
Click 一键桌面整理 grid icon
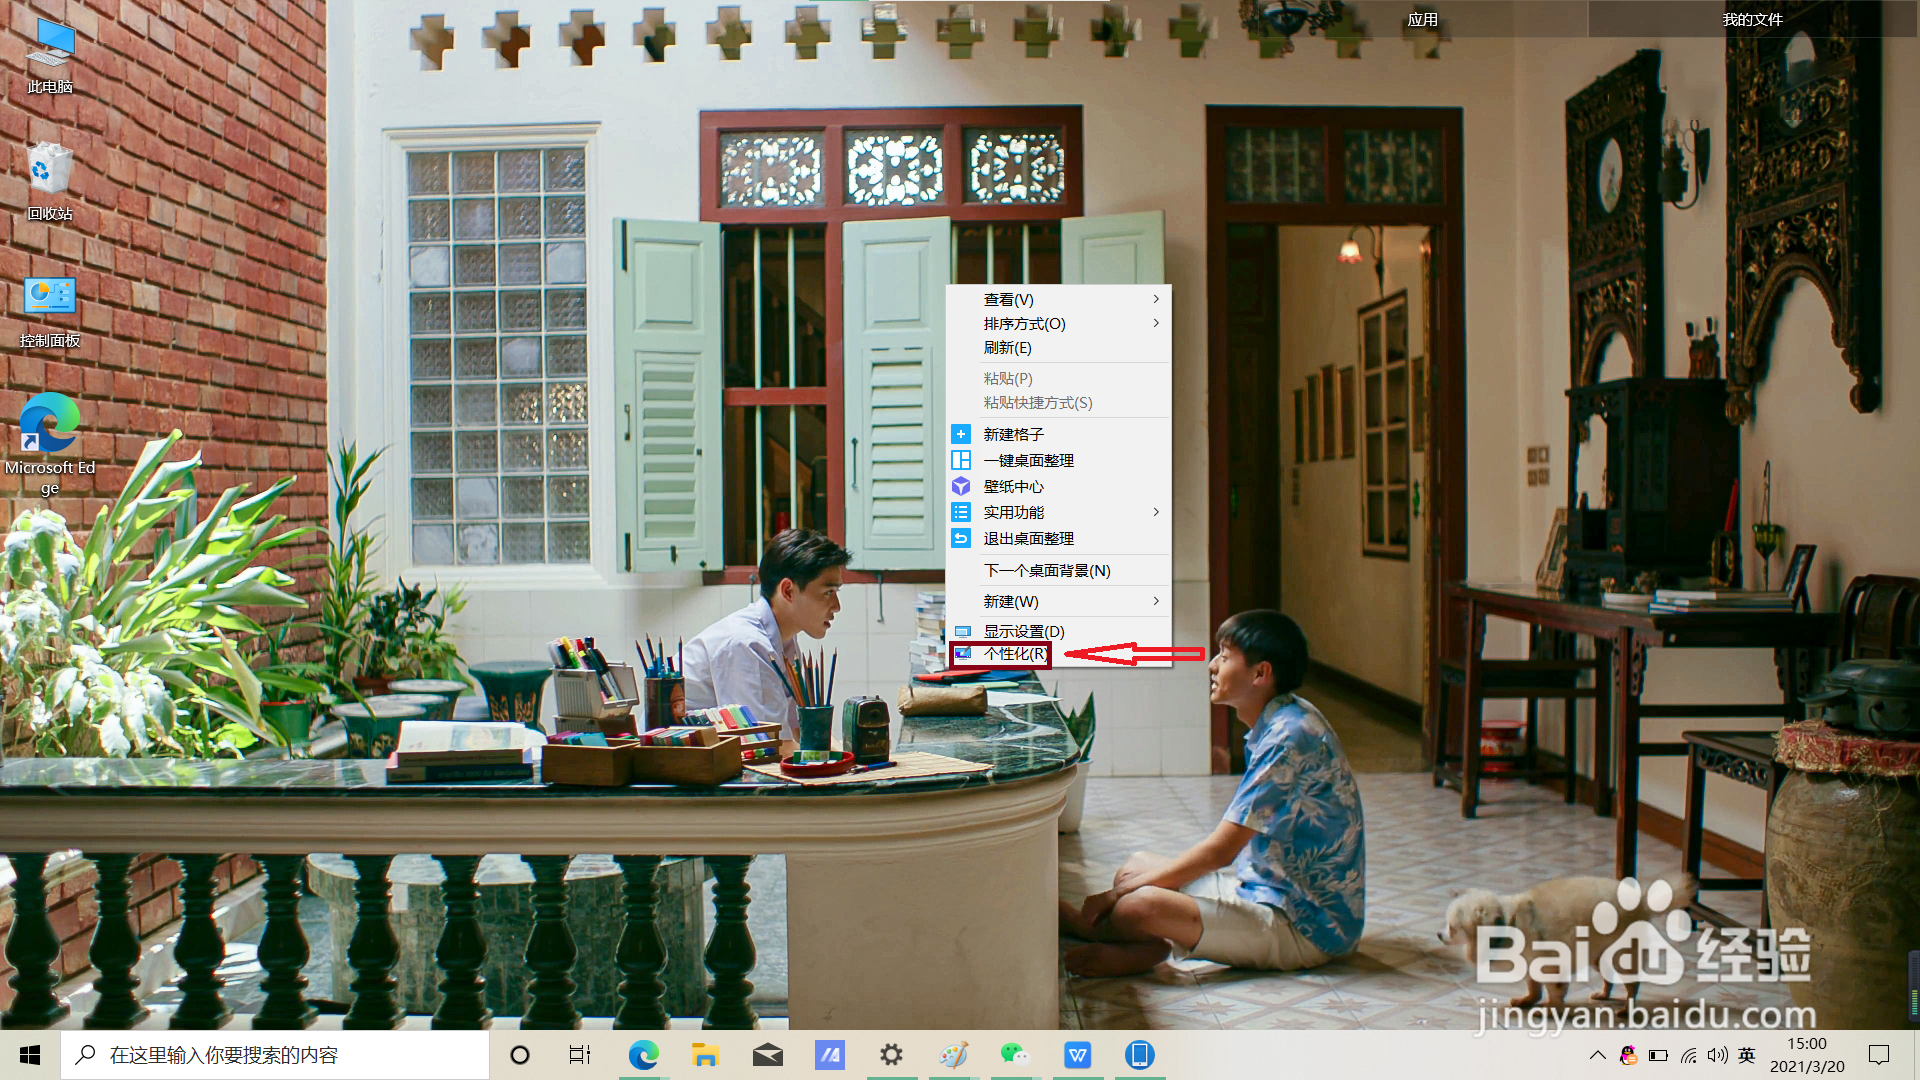[x=961, y=460]
